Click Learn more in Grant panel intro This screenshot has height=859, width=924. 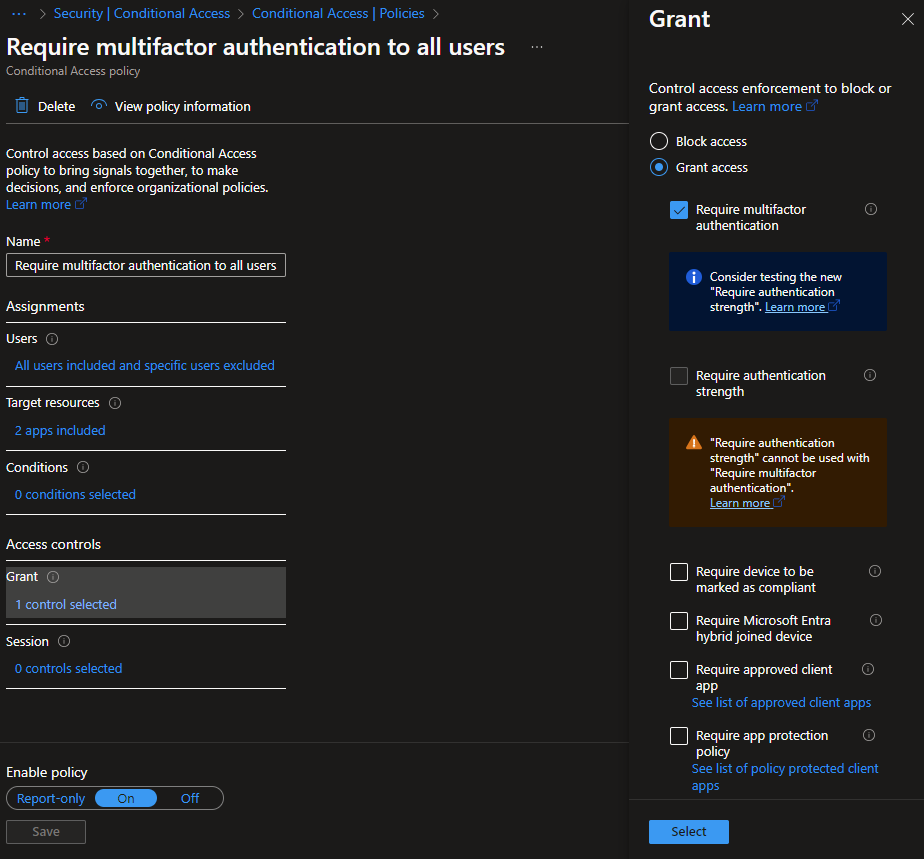point(774,107)
